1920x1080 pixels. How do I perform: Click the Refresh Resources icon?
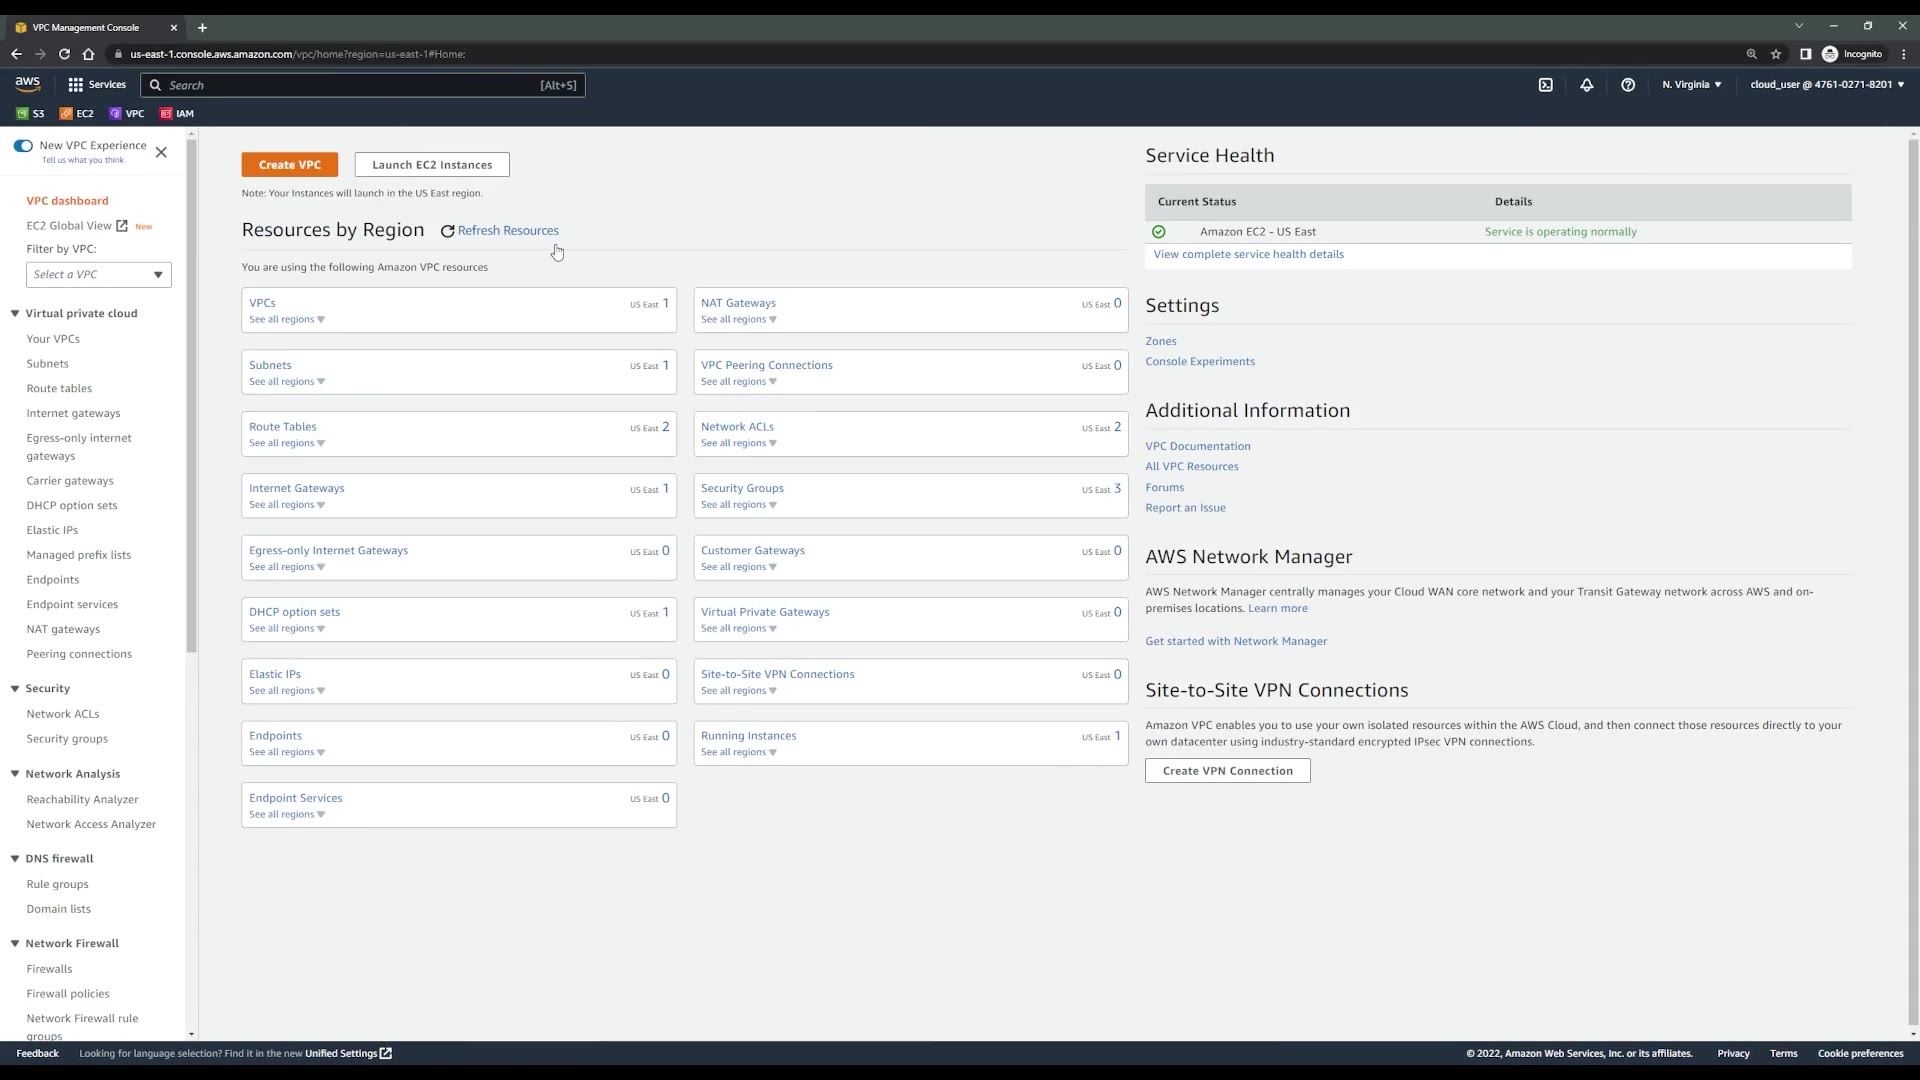(x=447, y=231)
